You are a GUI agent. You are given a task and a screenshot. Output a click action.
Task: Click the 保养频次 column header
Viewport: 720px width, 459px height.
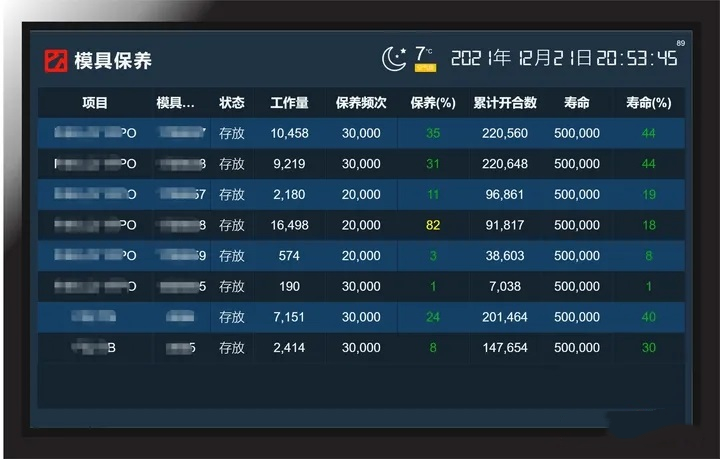point(361,103)
